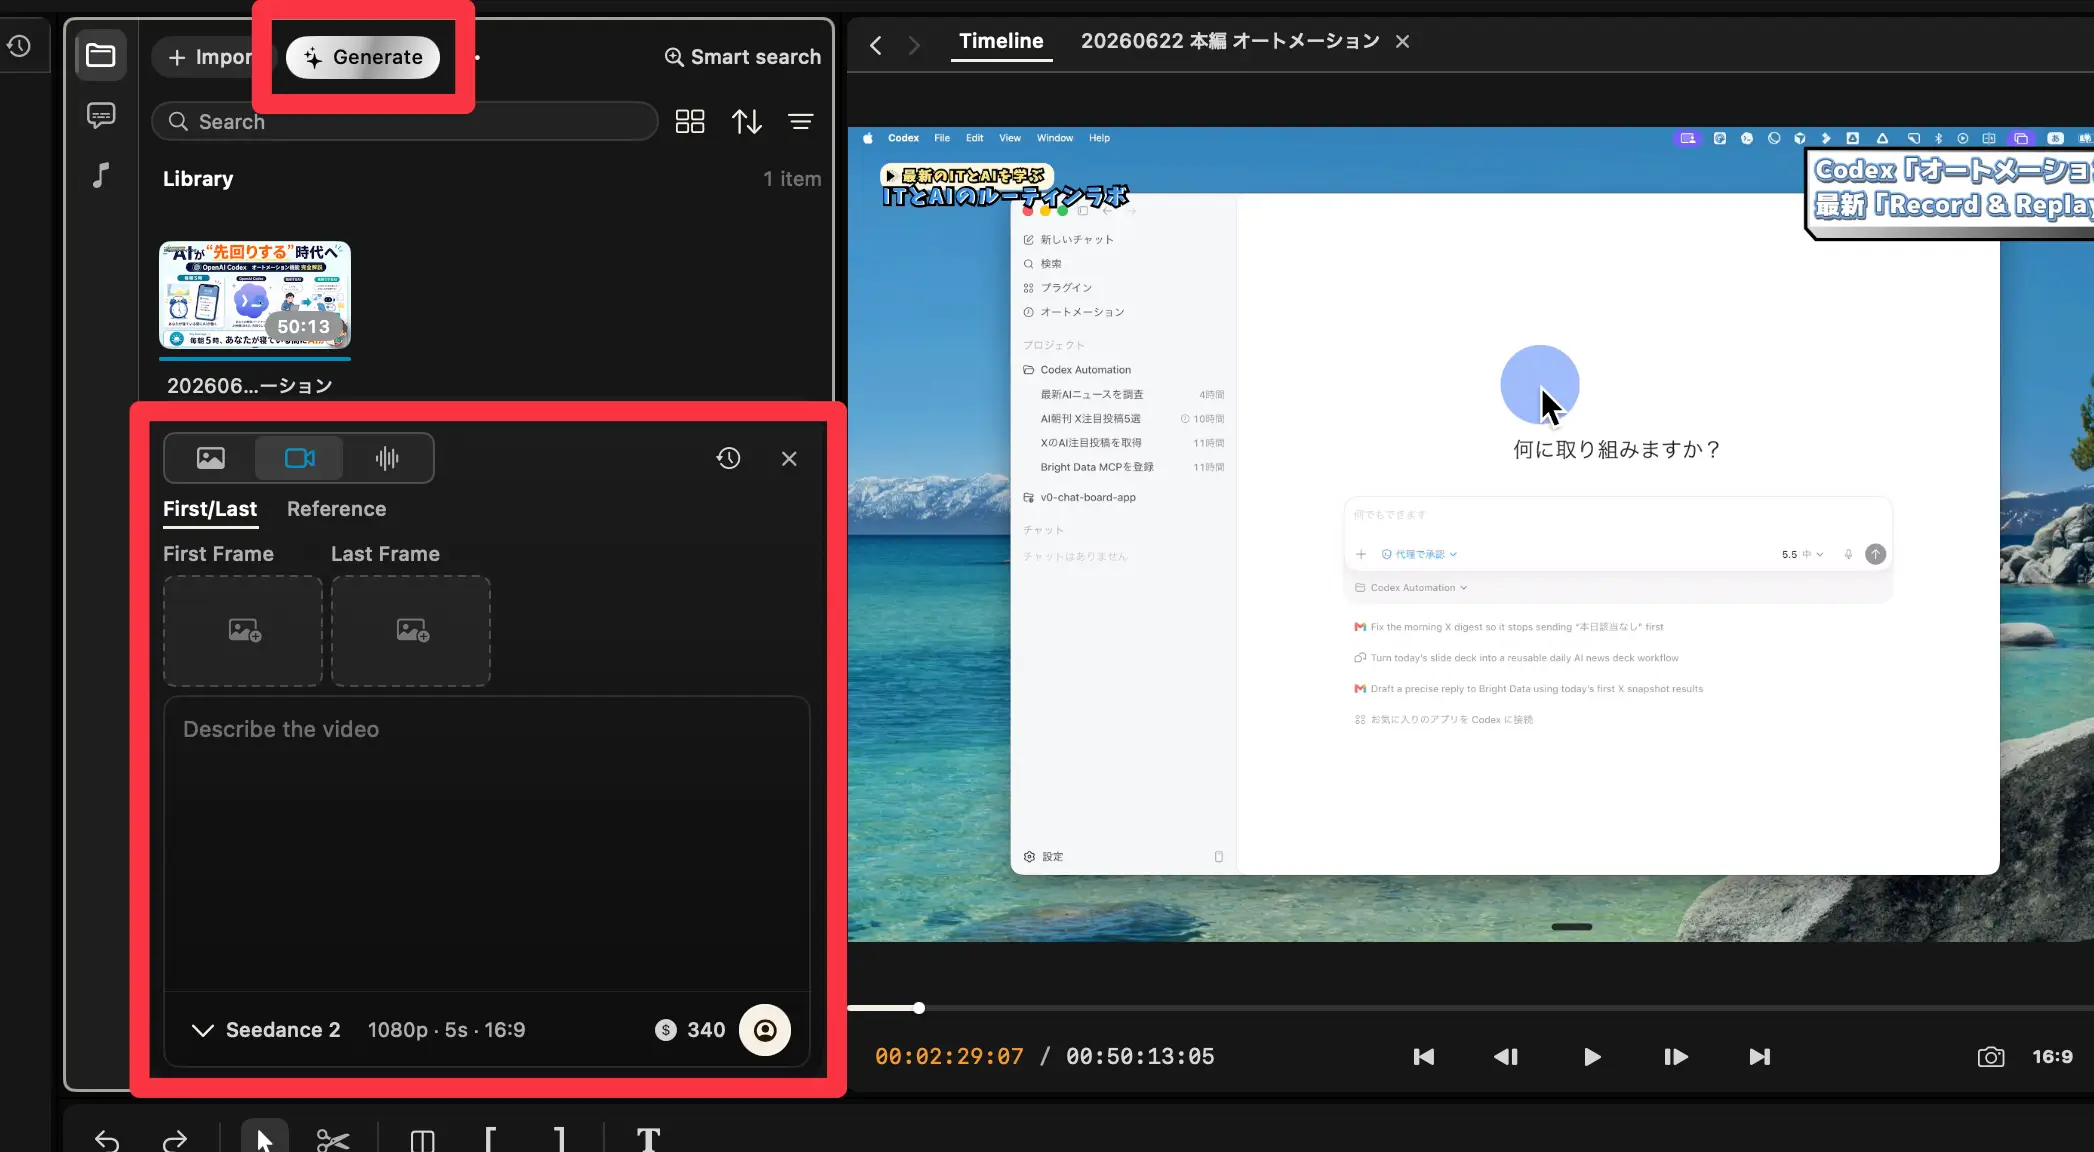
Task: Capture a snapshot with the camera icon
Action: tap(1991, 1057)
